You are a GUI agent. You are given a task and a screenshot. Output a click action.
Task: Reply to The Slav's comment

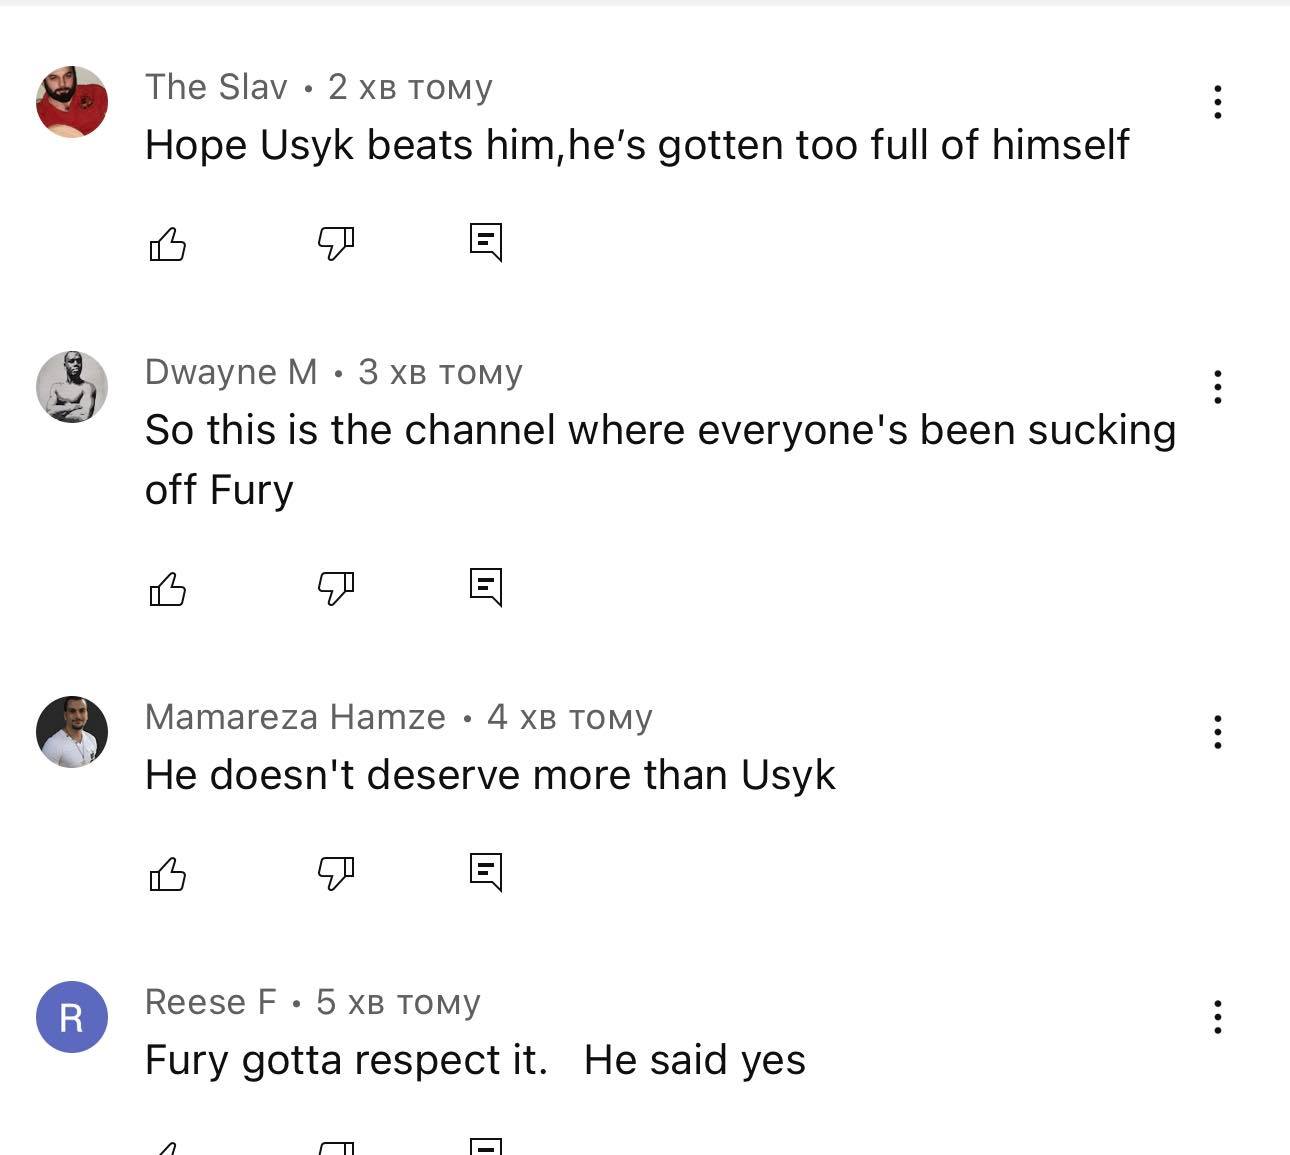(x=486, y=242)
